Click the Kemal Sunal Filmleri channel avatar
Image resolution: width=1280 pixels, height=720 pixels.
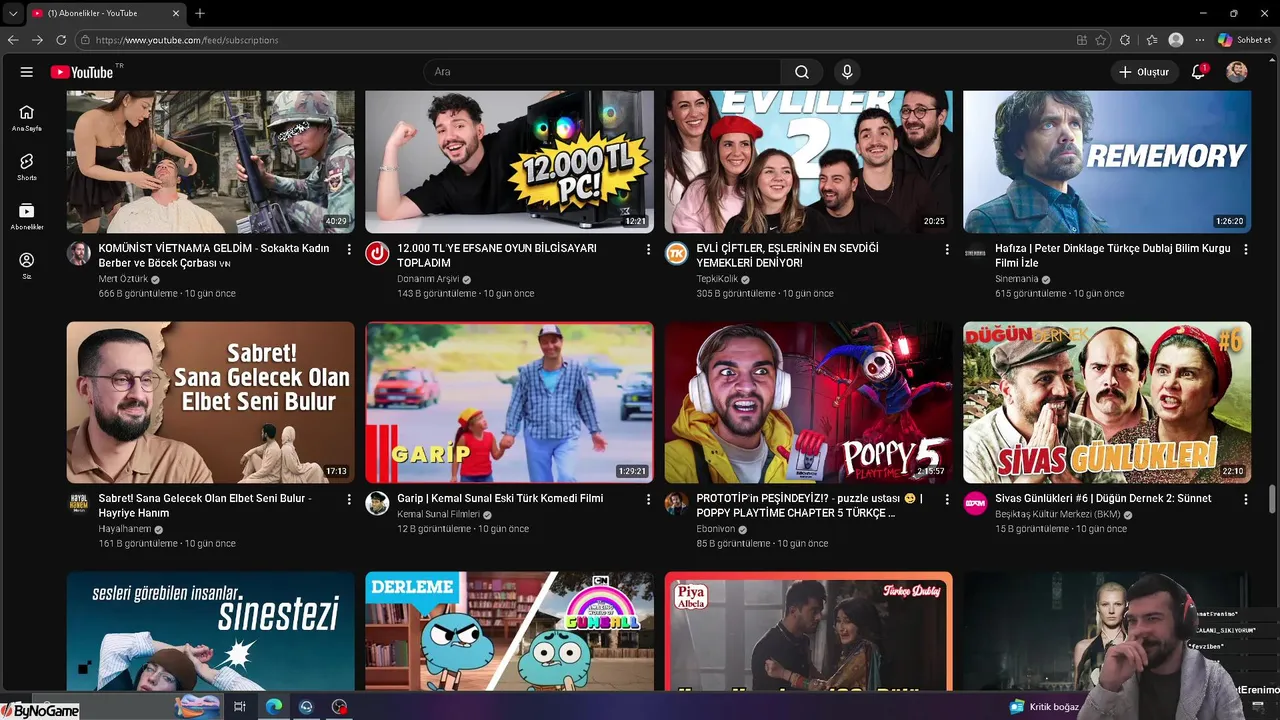click(x=377, y=503)
